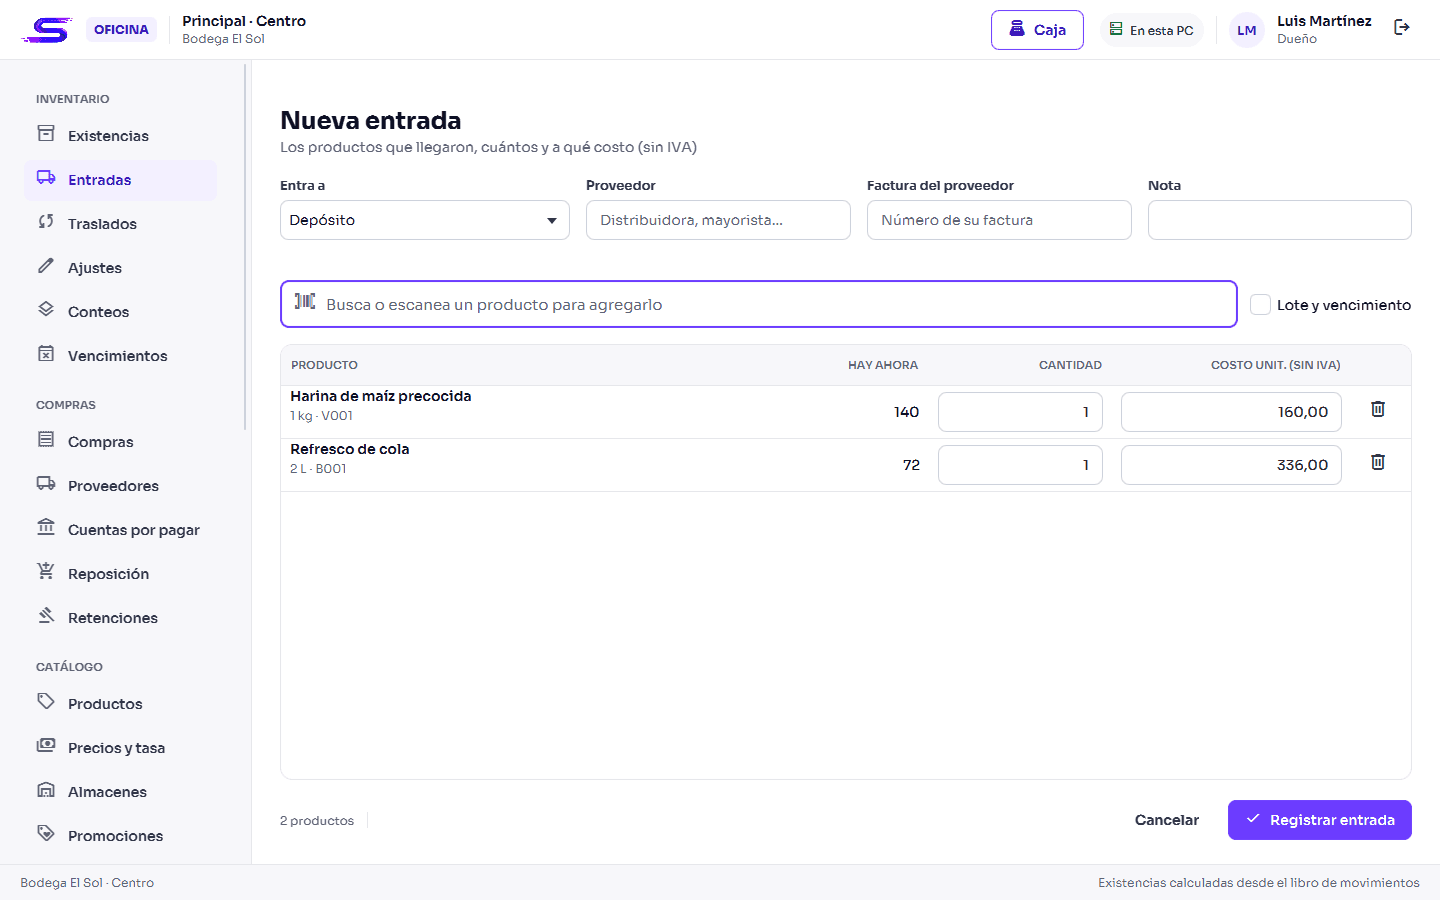Screen dimensions: 1440x900
Task: Click the Entradas truck icon
Action: (x=46, y=178)
